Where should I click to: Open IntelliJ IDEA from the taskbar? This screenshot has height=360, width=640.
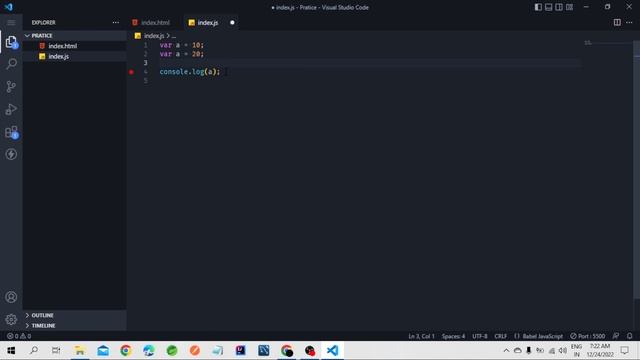click(x=240, y=350)
